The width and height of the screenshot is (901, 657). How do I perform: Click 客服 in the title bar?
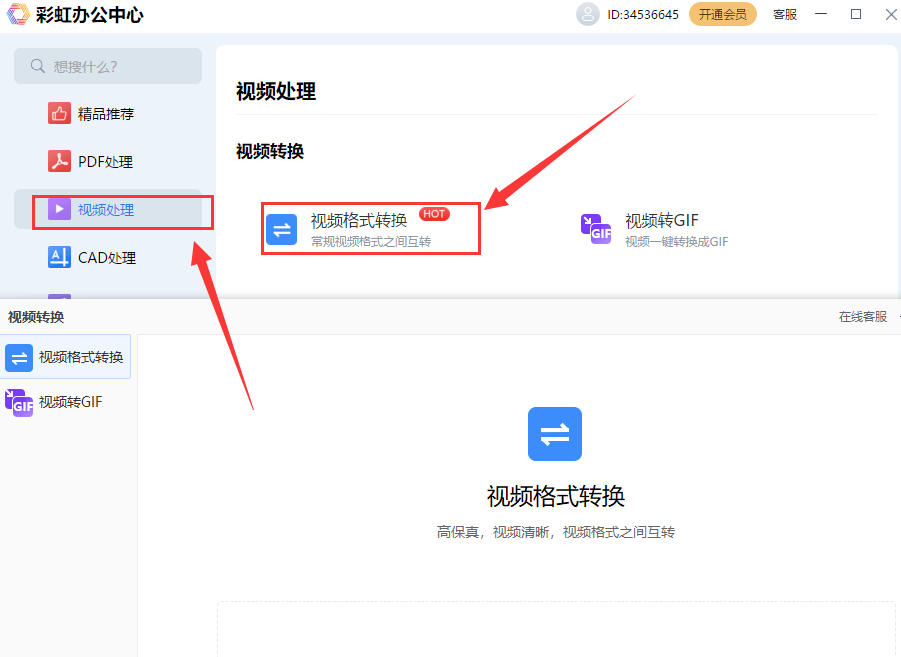click(784, 14)
